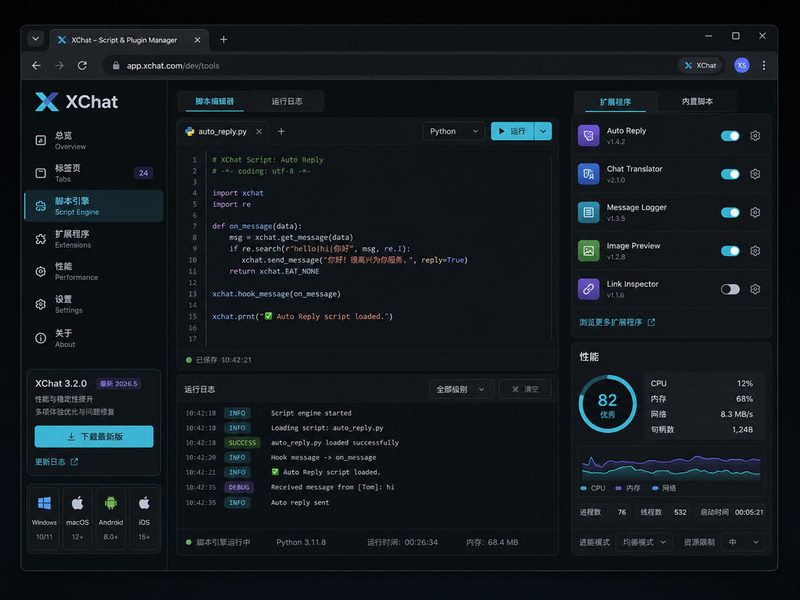
Task: Open the 全部级别 log level dropdown
Action: [x=461, y=389]
